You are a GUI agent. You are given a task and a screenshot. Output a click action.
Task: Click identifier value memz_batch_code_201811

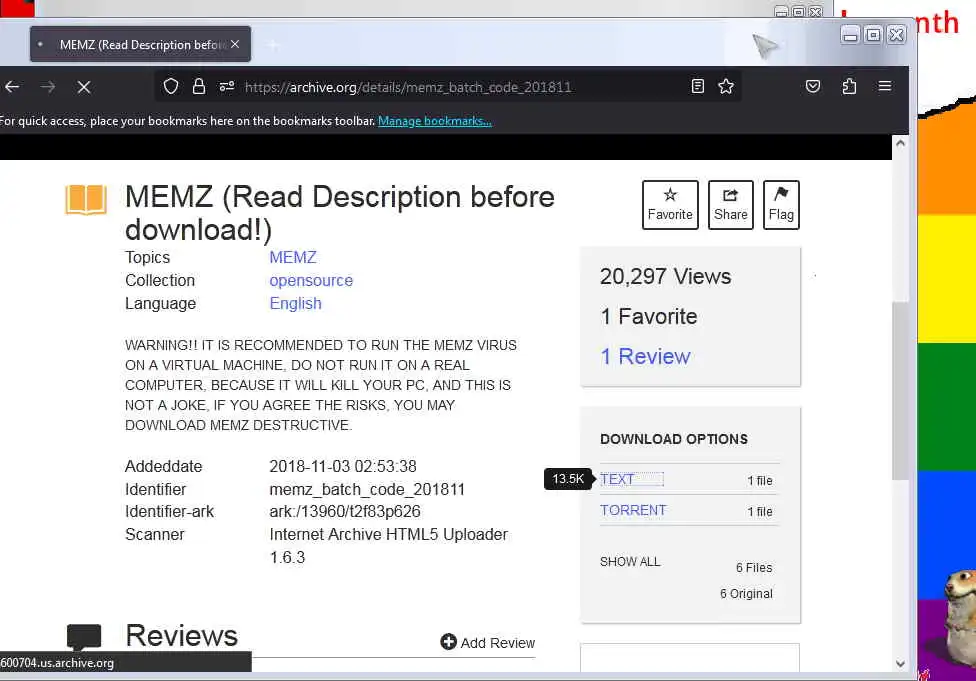367,489
